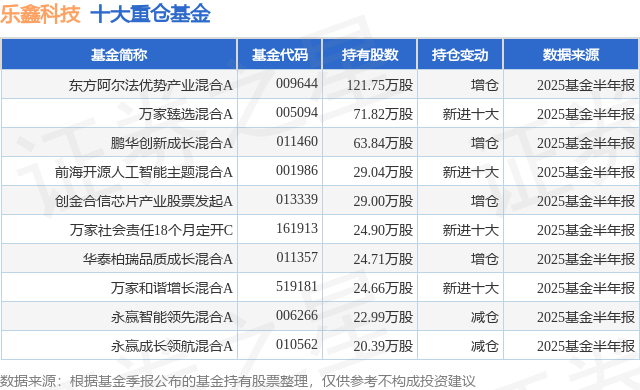Click the 基金代码 column header

(x=280, y=55)
